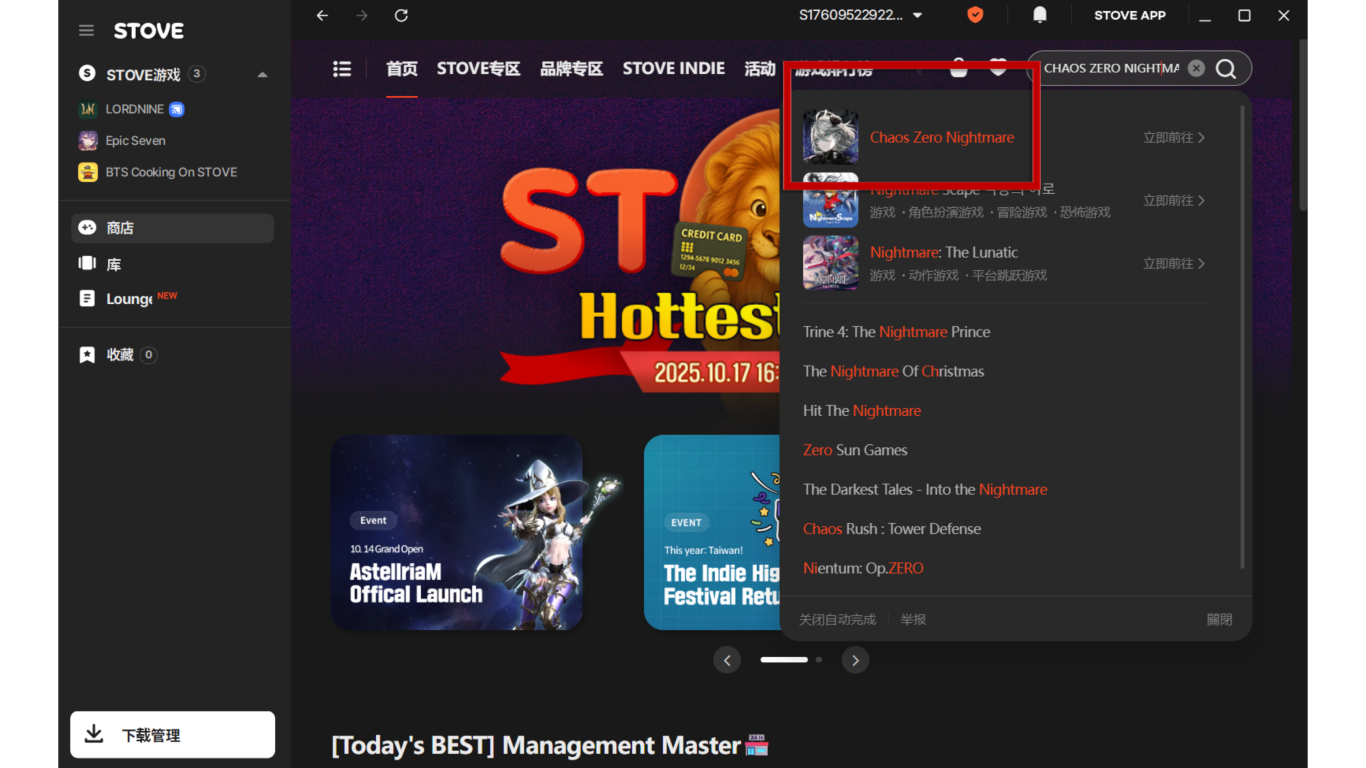This screenshot has height=768, width=1366.
Task: Open the 活动 events tab
Action: pos(760,69)
